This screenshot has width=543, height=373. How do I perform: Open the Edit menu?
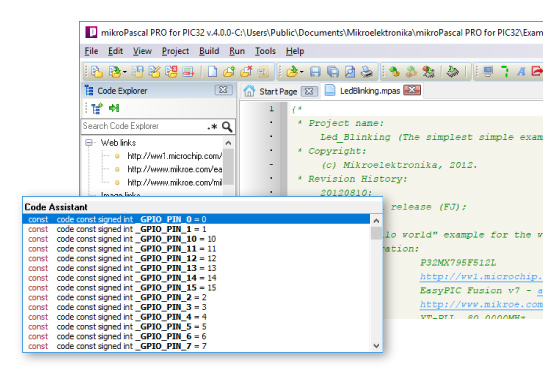click(x=115, y=51)
